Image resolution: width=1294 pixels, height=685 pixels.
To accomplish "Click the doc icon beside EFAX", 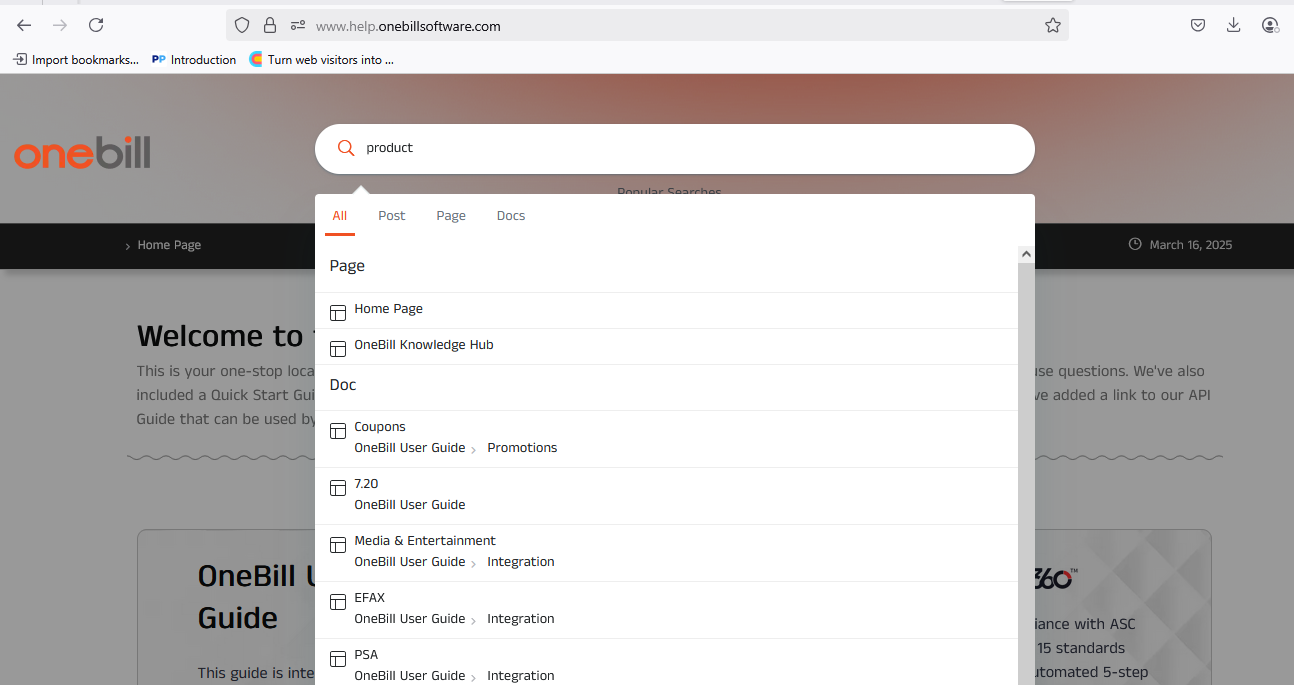I will pos(338,601).
